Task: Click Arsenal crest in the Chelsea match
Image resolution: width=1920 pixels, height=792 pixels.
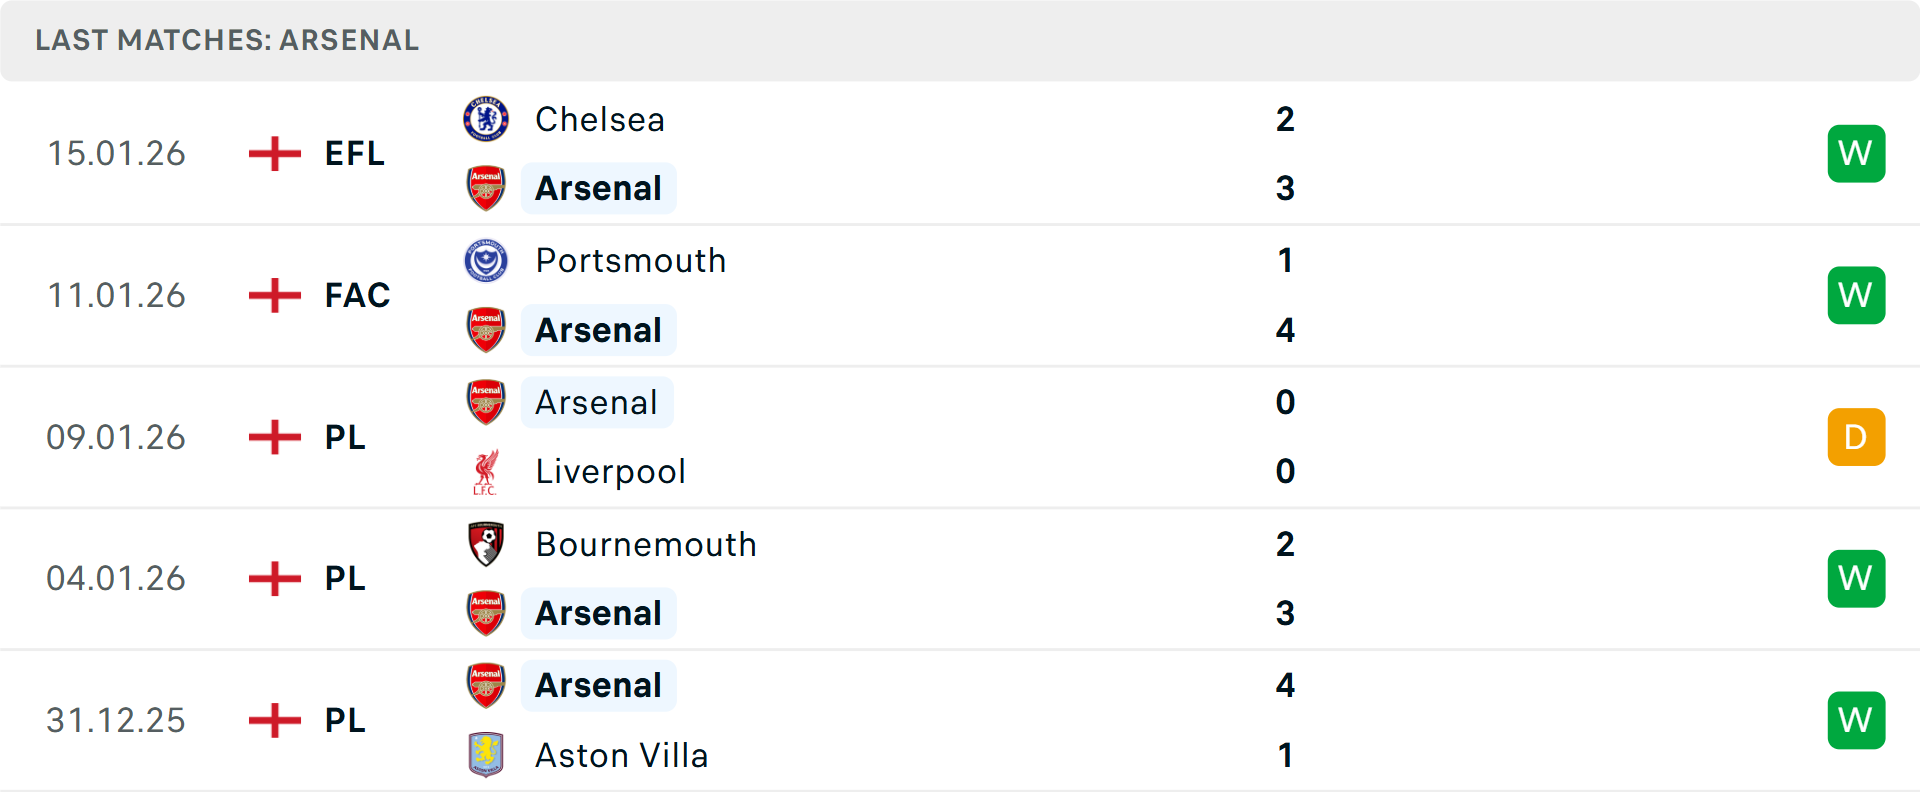Action: coord(486,188)
